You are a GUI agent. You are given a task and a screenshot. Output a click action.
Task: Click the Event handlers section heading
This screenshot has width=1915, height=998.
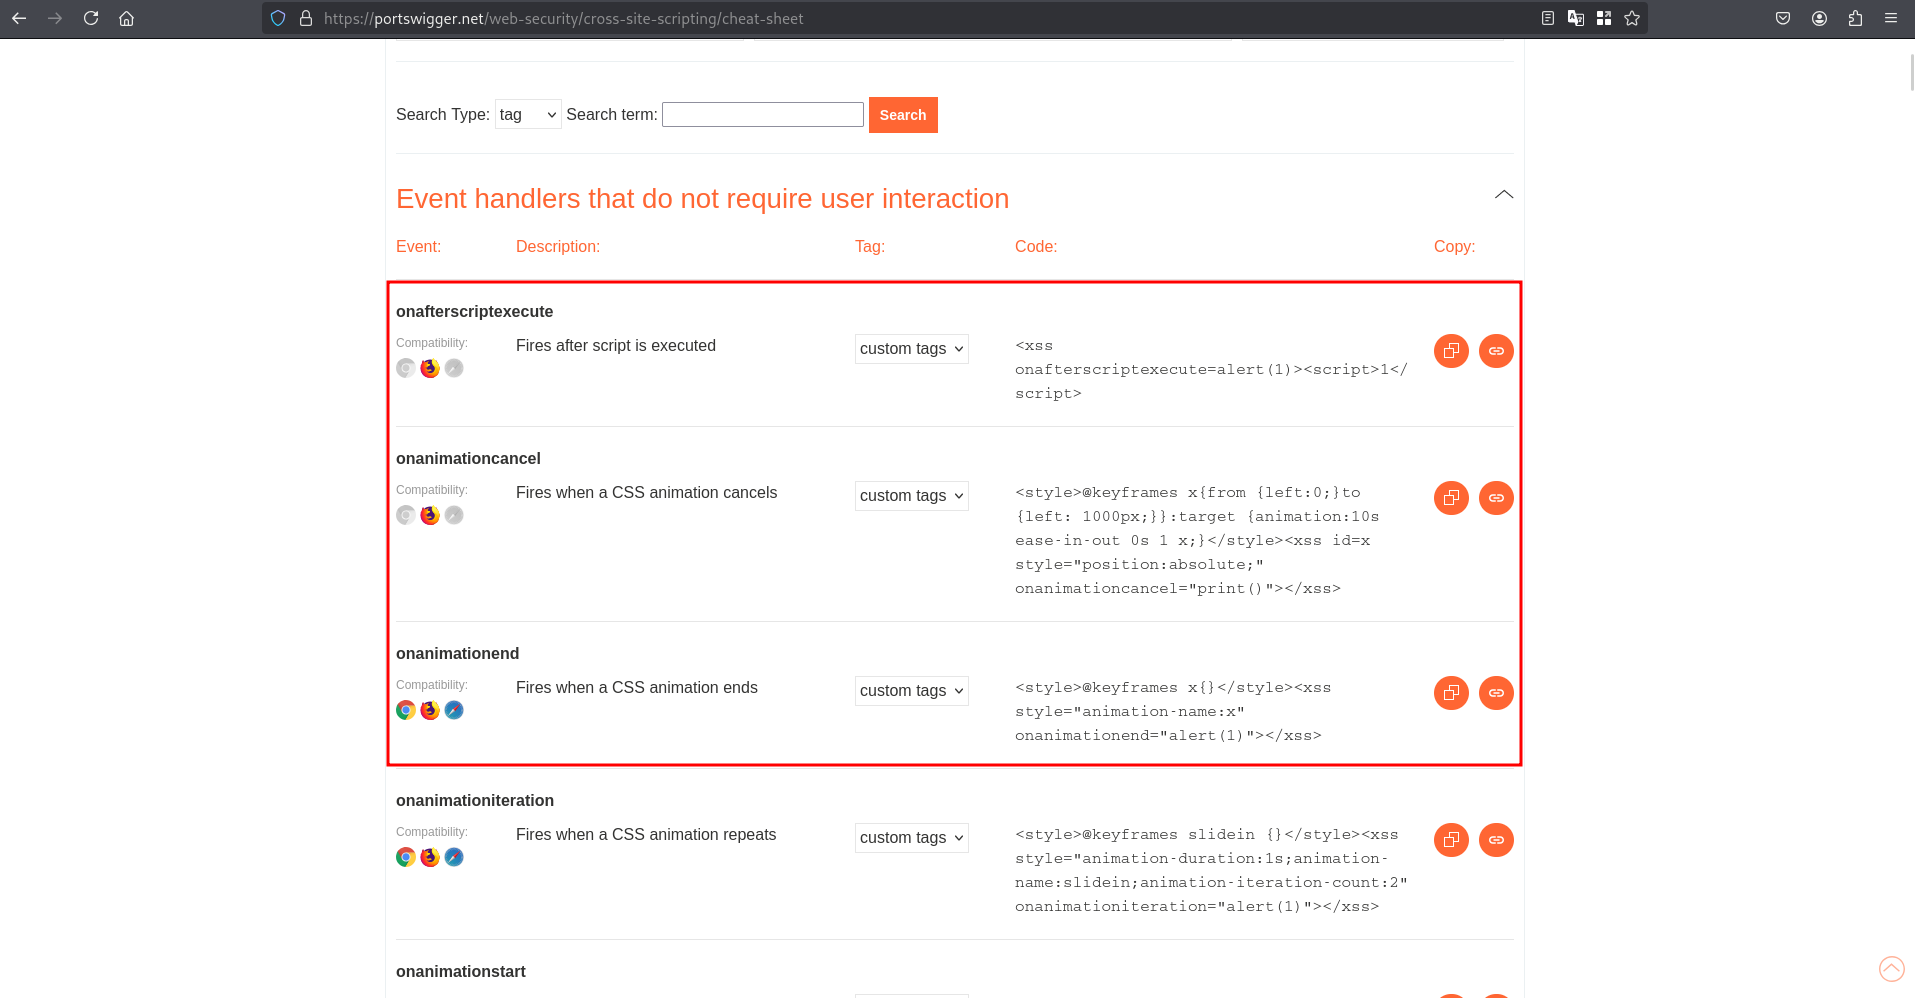point(702,199)
